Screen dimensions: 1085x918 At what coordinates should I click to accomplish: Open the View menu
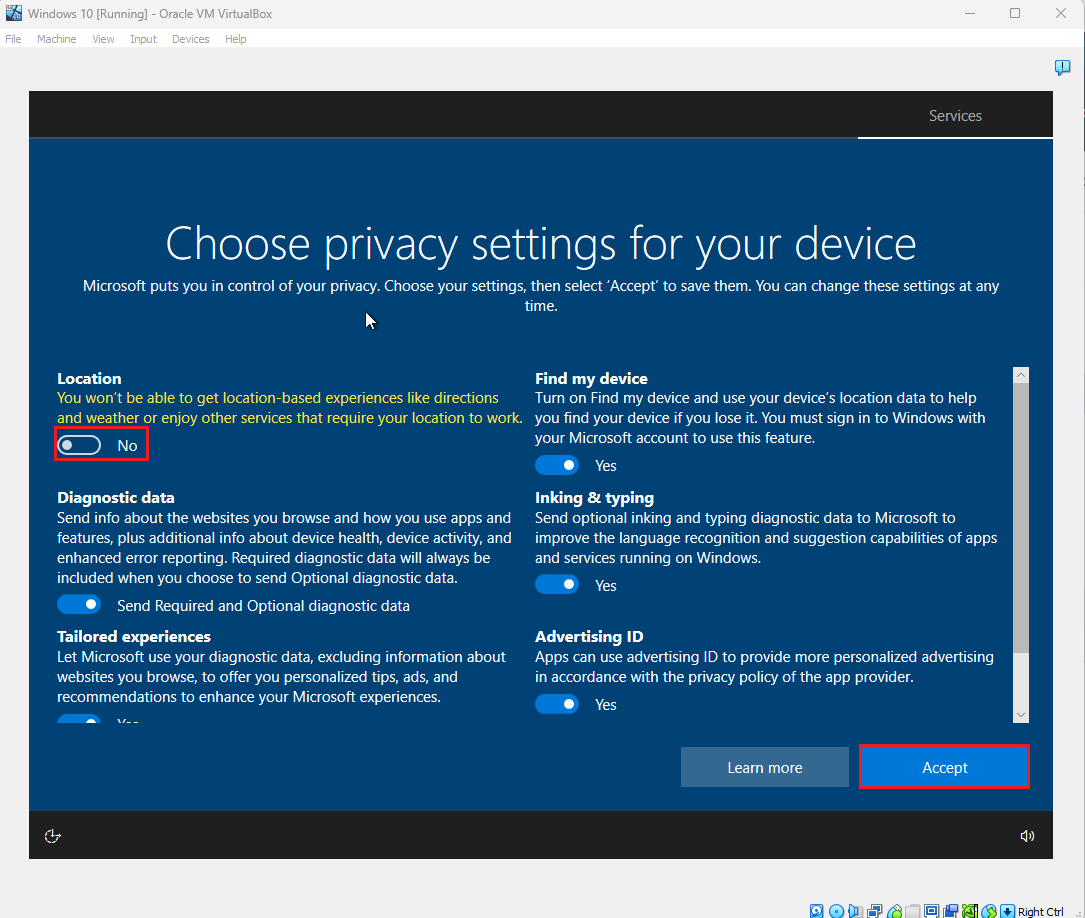103,39
